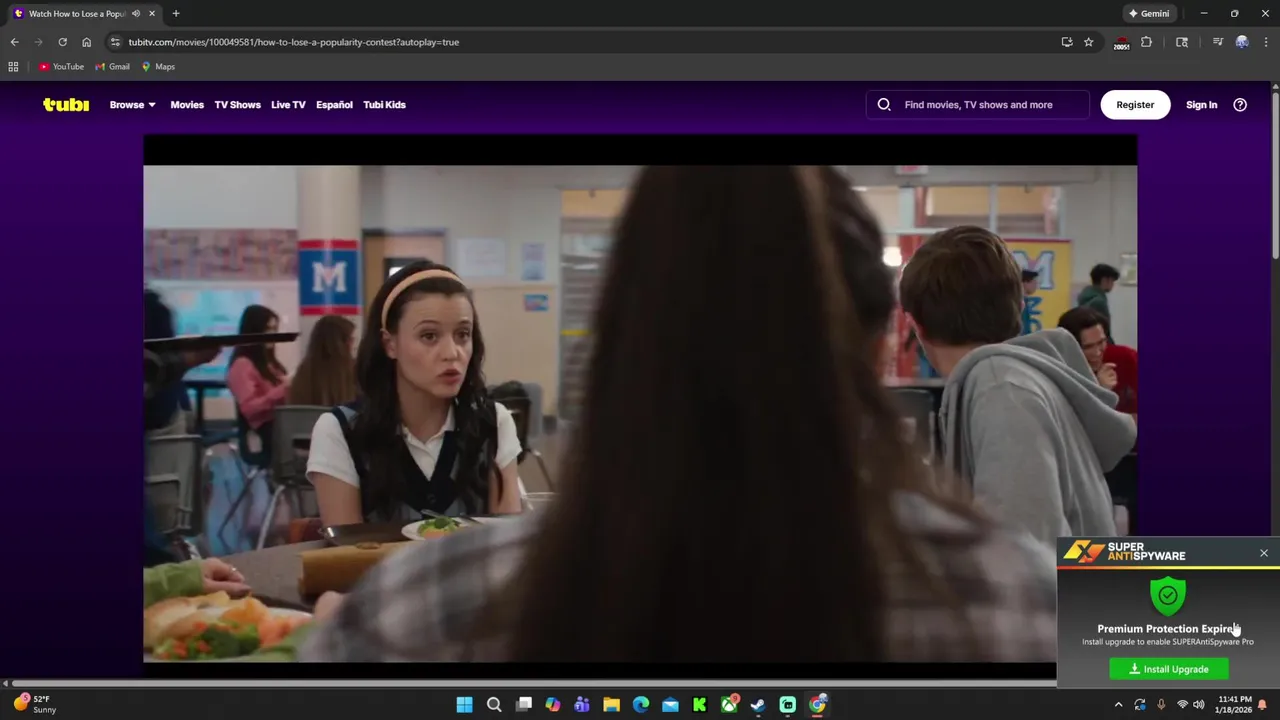Go back in the browser
The image size is (1280, 720).
[14, 42]
